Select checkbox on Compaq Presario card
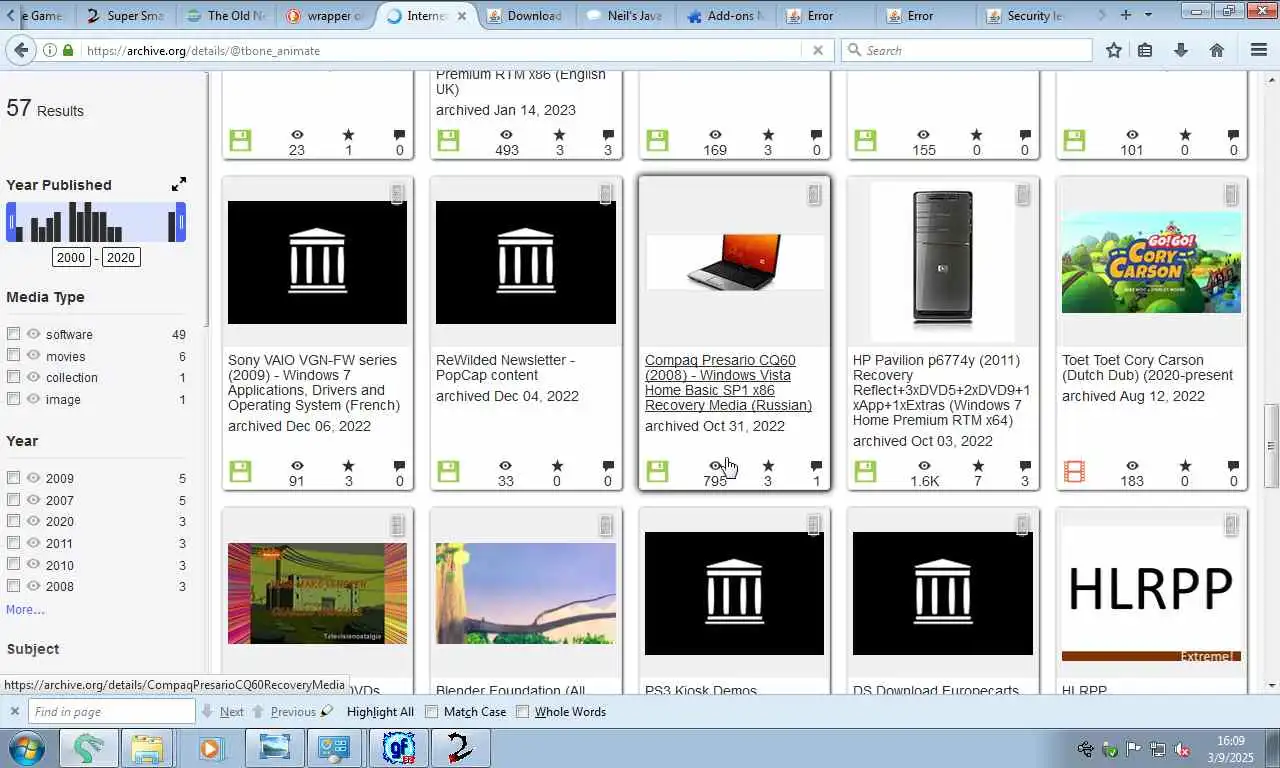 pyautogui.click(x=814, y=194)
